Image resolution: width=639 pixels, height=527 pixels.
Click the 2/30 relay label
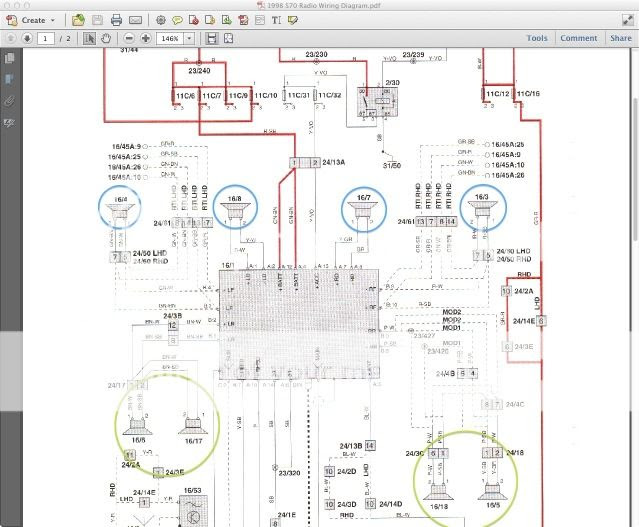click(x=392, y=83)
